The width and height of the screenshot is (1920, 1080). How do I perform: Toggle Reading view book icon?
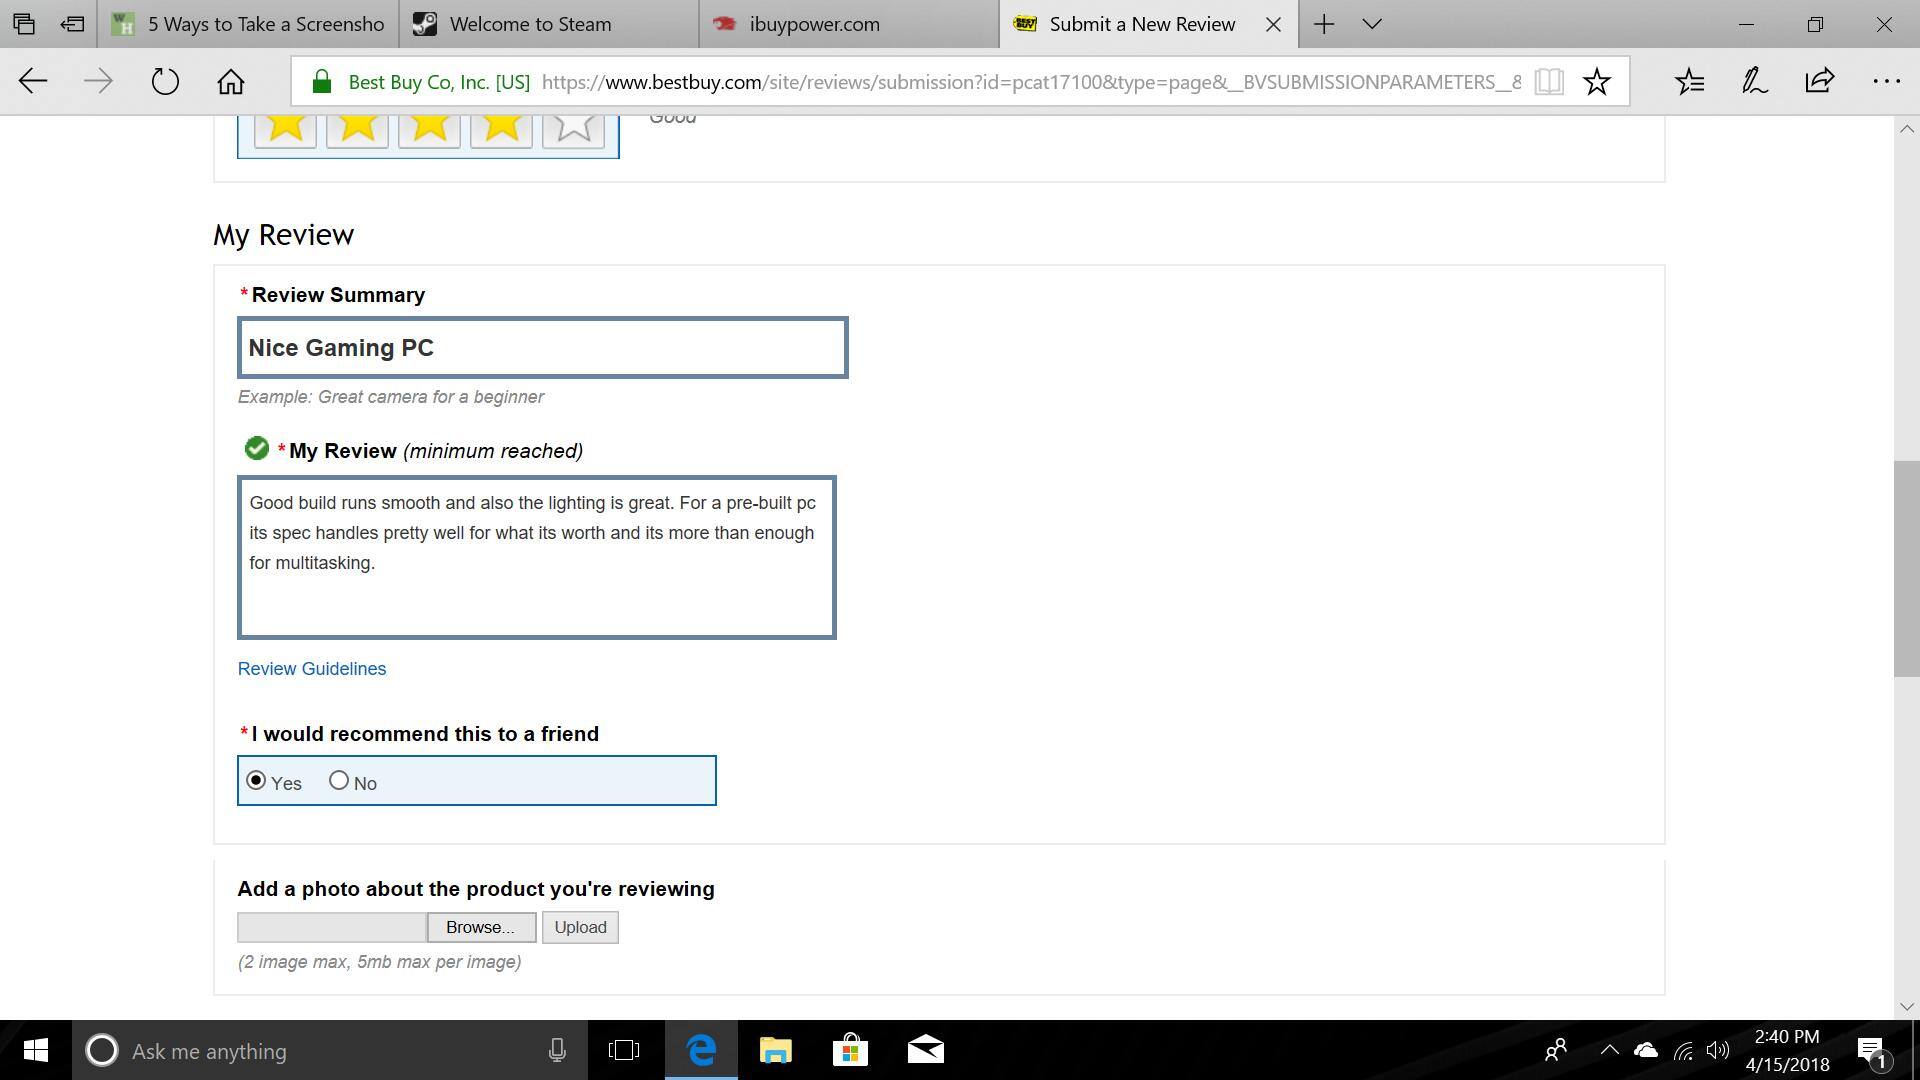pyautogui.click(x=1548, y=82)
